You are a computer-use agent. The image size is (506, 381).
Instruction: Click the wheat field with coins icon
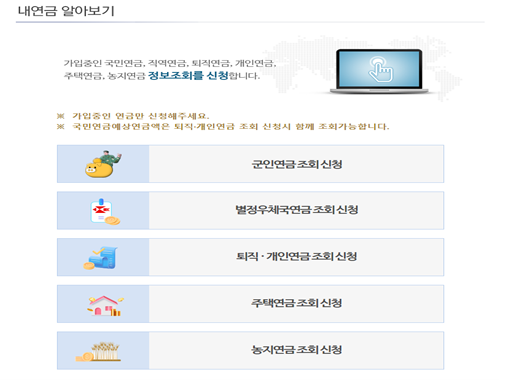coord(98,352)
